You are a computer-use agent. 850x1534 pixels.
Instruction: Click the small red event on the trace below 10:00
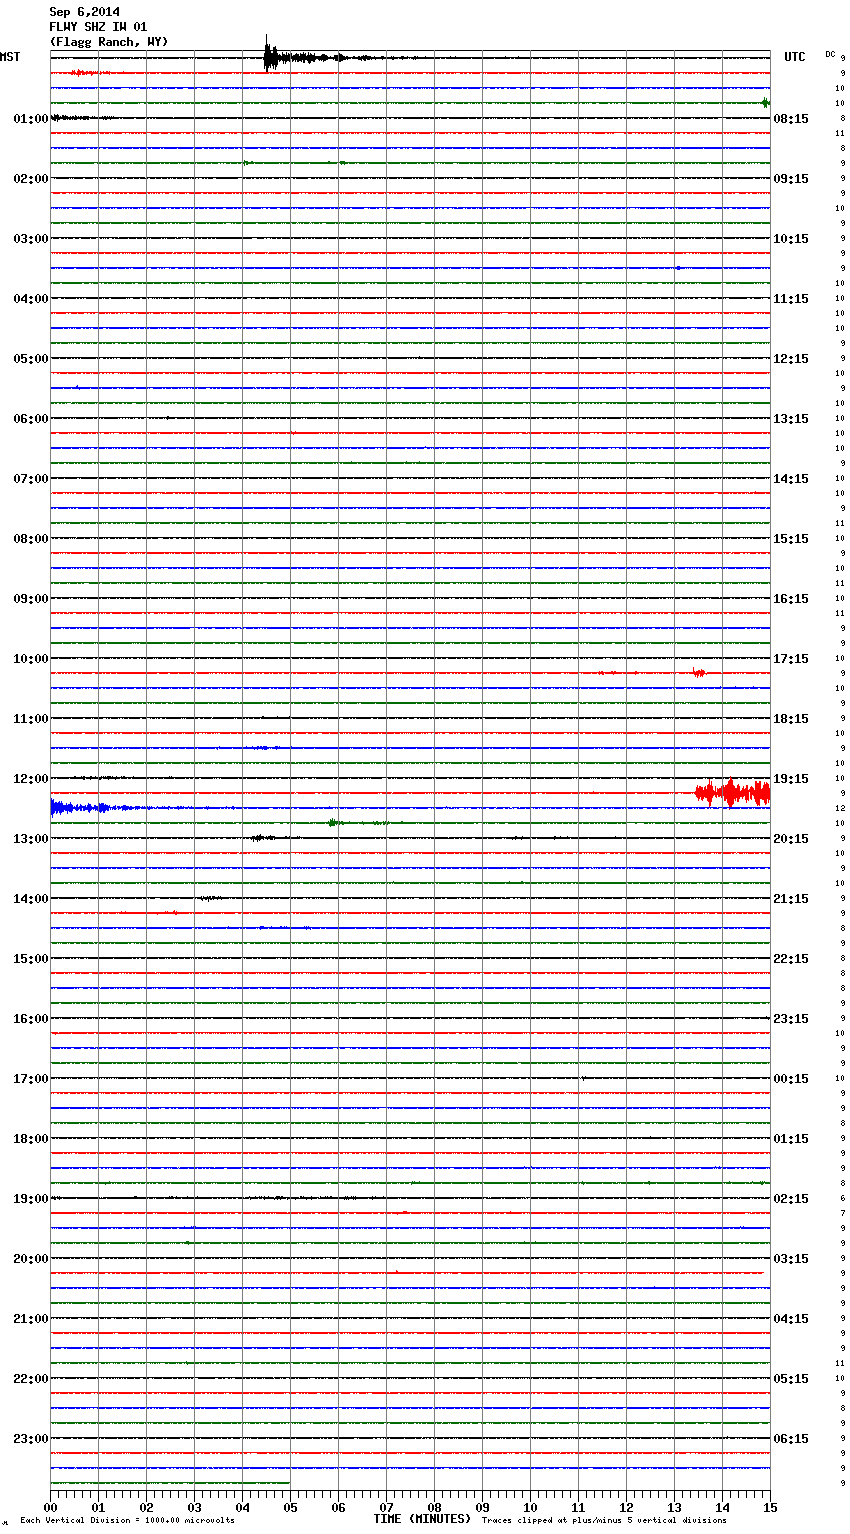click(699, 673)
